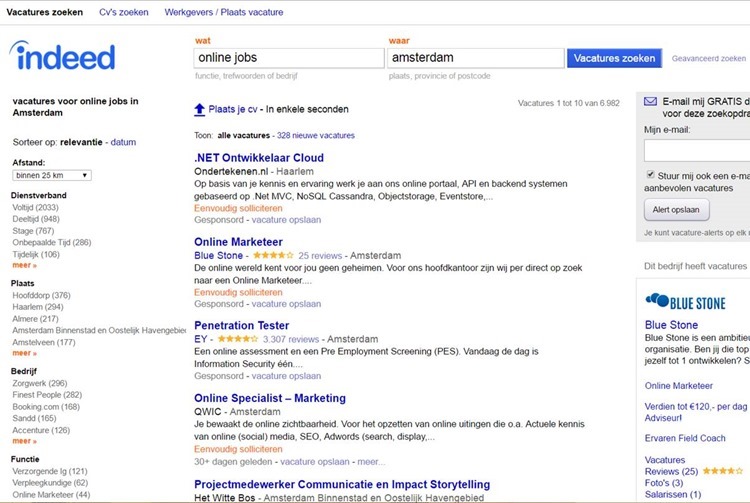Open 'Foto's (3)' in Blue Stone panel
The height and width of the screenshot is (503, 750).
tap(664, 483)
